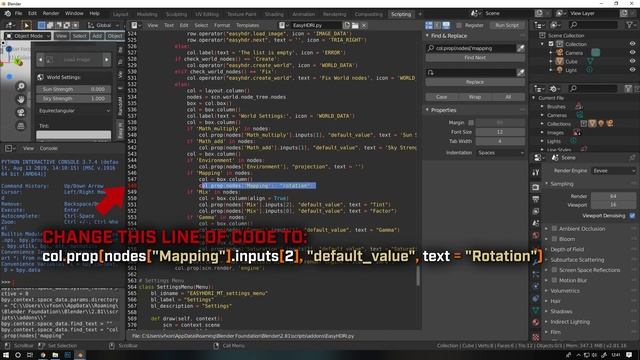The height and width of the screenshot is (360, 640).
Task: Toggle line numbers display icon in text editor
Action: 429,25
